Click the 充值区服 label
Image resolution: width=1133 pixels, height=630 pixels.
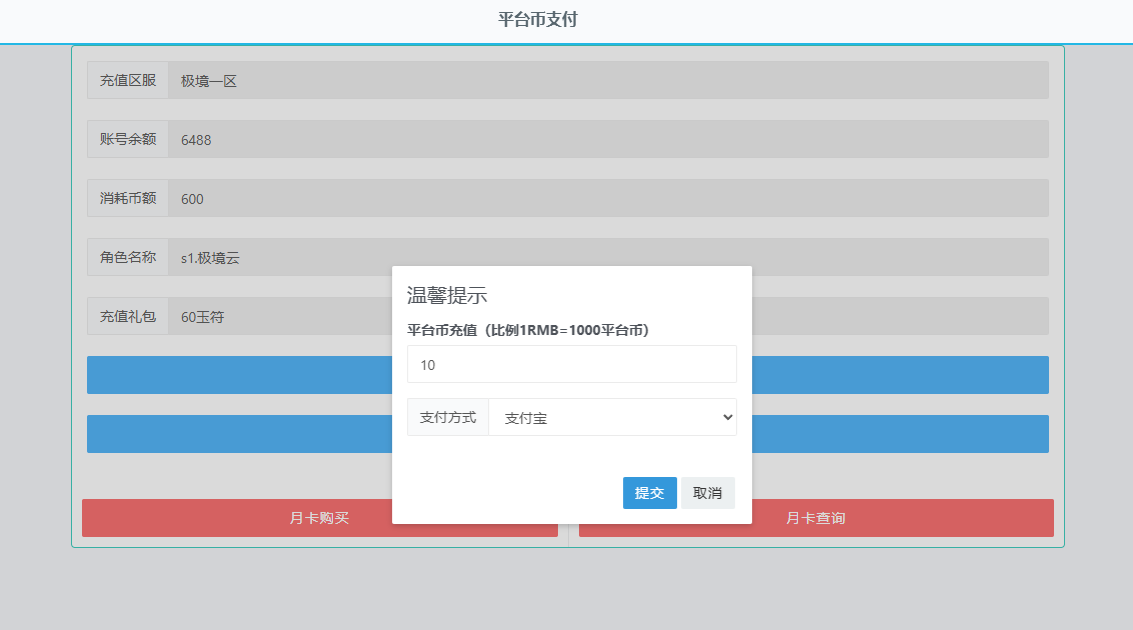[x=128, y=81]
